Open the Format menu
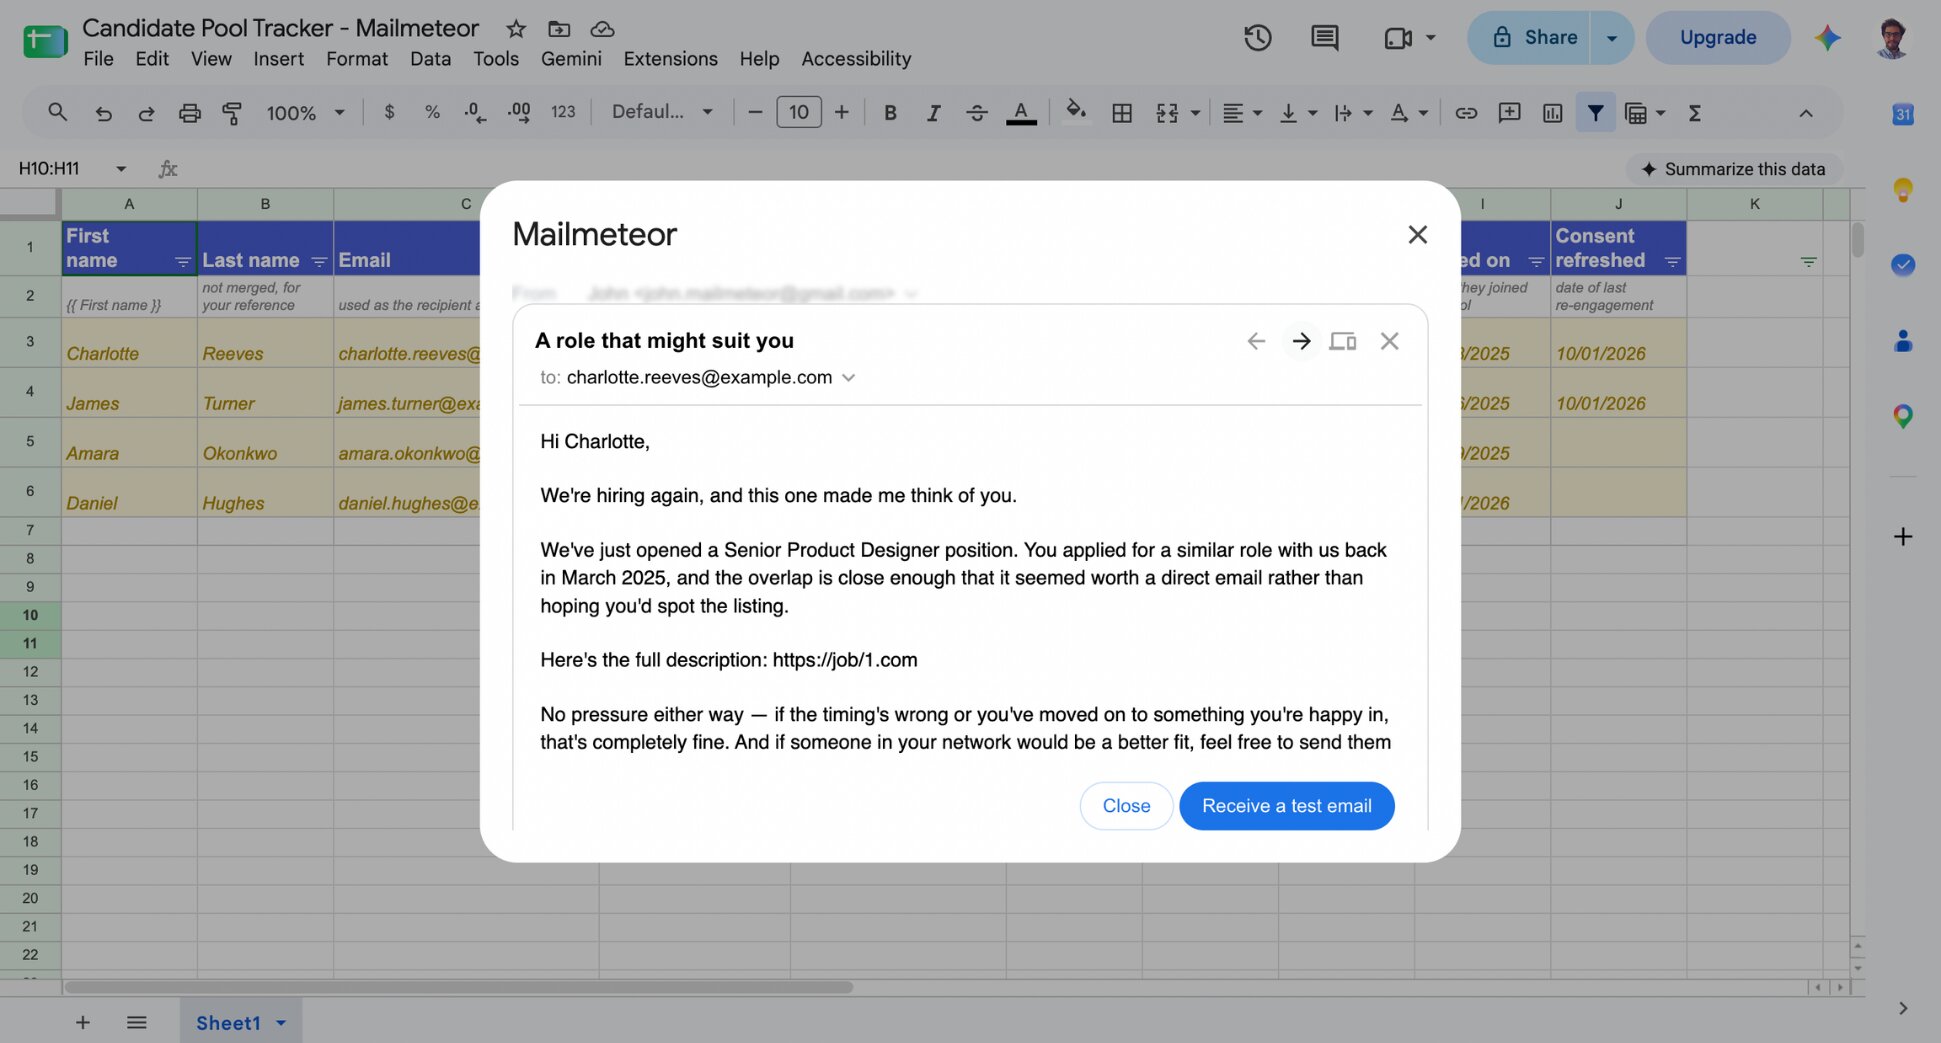 (356, 59)
